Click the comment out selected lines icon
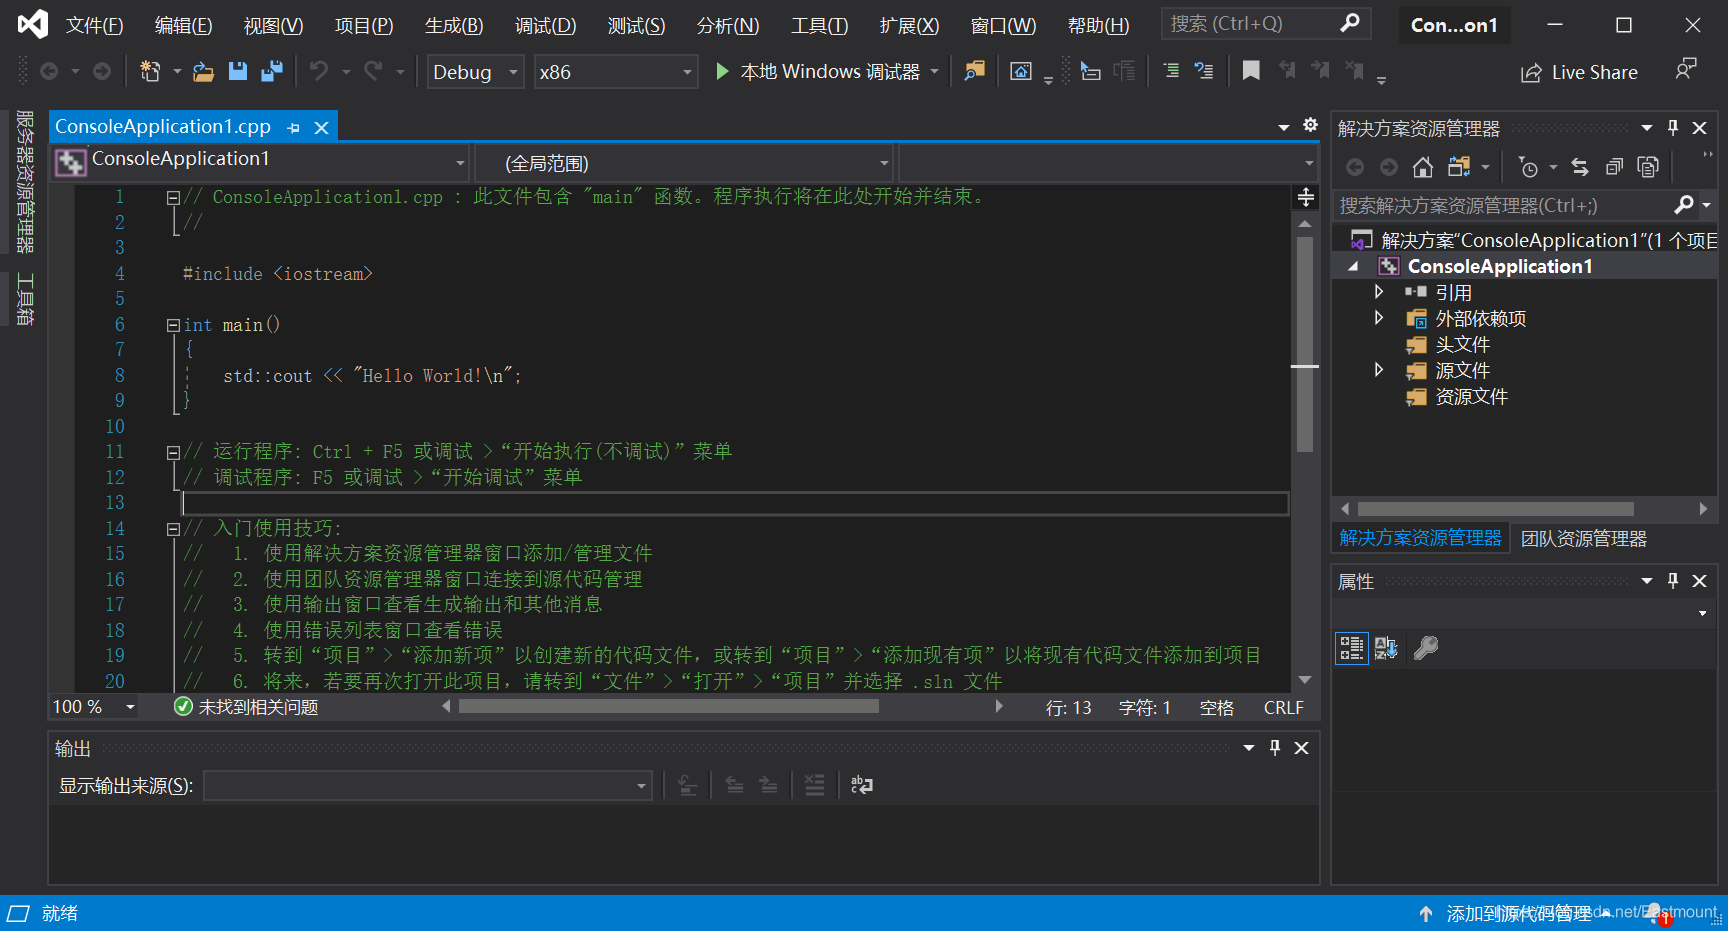The height and width of the screenshot is (931, 1728). (1171, 71)
